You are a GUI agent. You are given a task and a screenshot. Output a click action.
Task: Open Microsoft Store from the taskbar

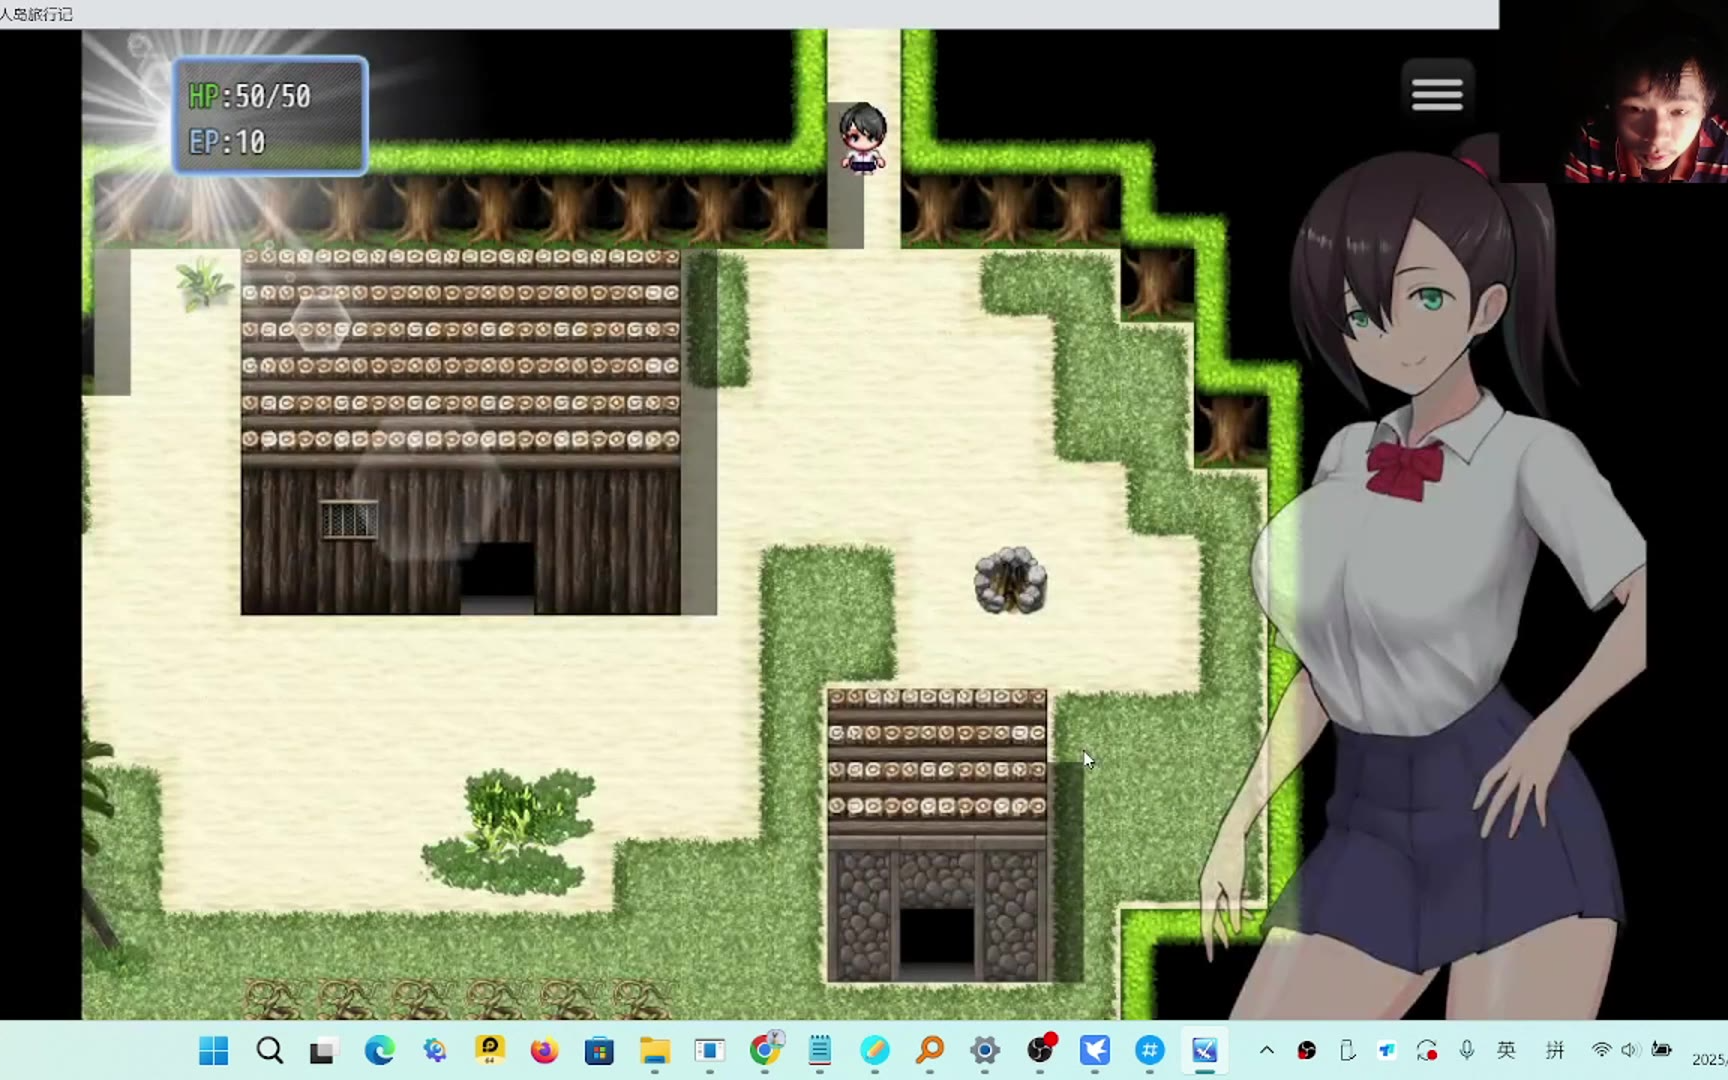599,1050
